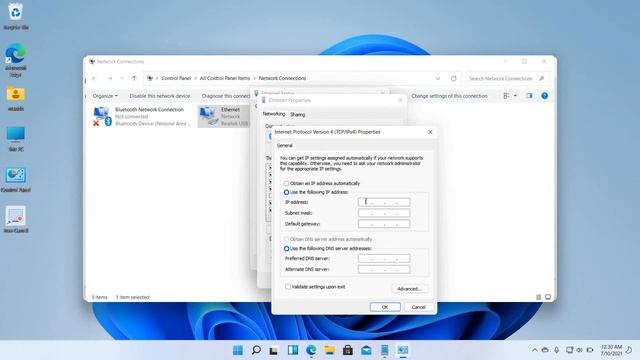Show hidden tray icons chevron
640x360 pixels.
point(534,350)
